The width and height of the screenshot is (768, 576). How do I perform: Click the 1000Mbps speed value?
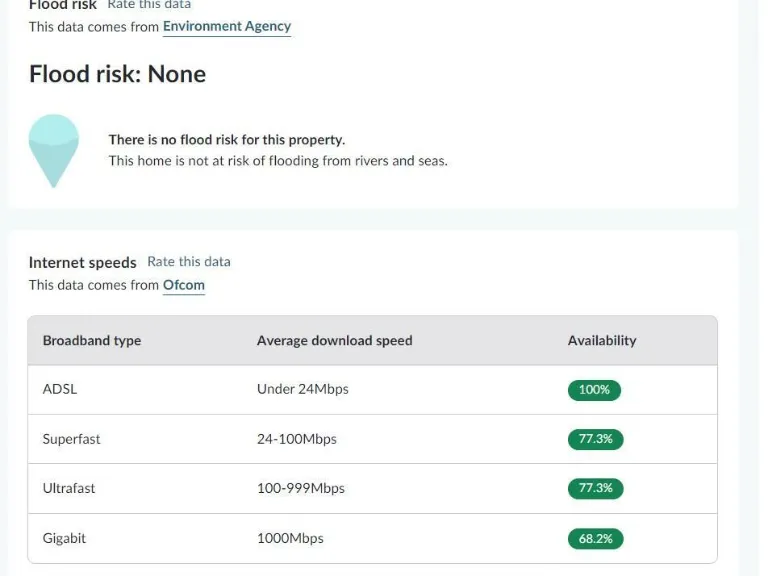[x=290, y=538]
